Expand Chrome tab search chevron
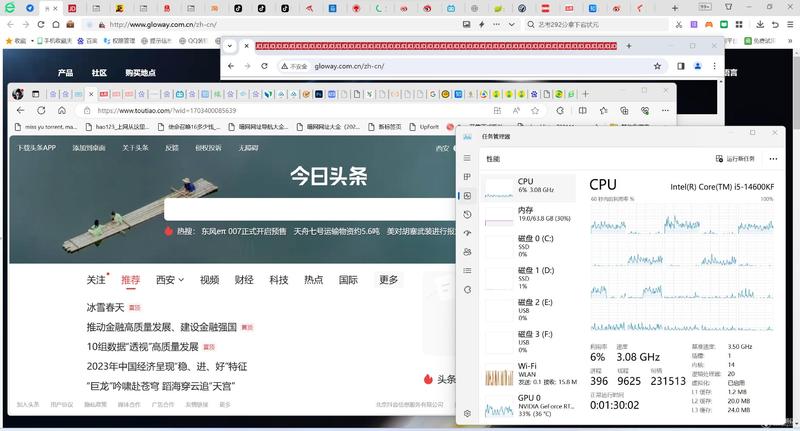The width and height of the screenshot is (800, 431). [230, 46]
